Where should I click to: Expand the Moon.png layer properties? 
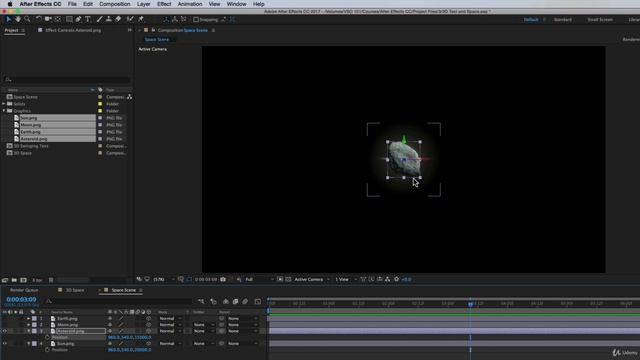tap(29, 325)
